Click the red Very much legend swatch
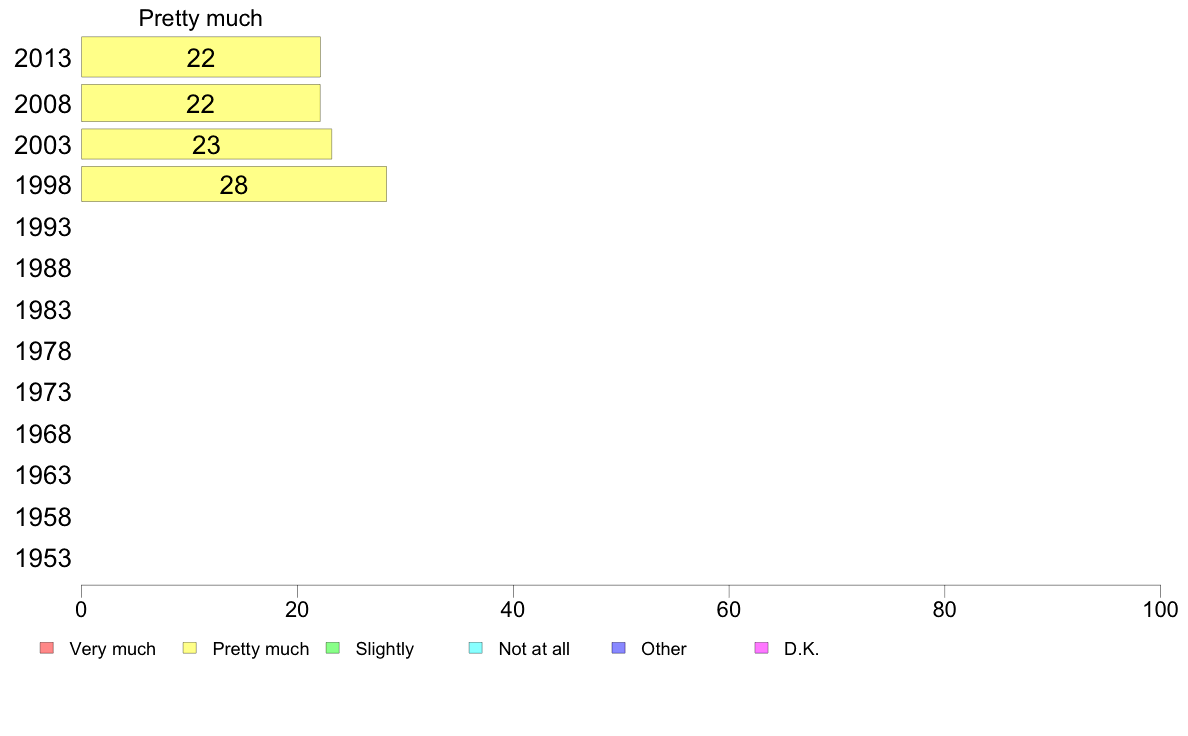 point(47,648)
